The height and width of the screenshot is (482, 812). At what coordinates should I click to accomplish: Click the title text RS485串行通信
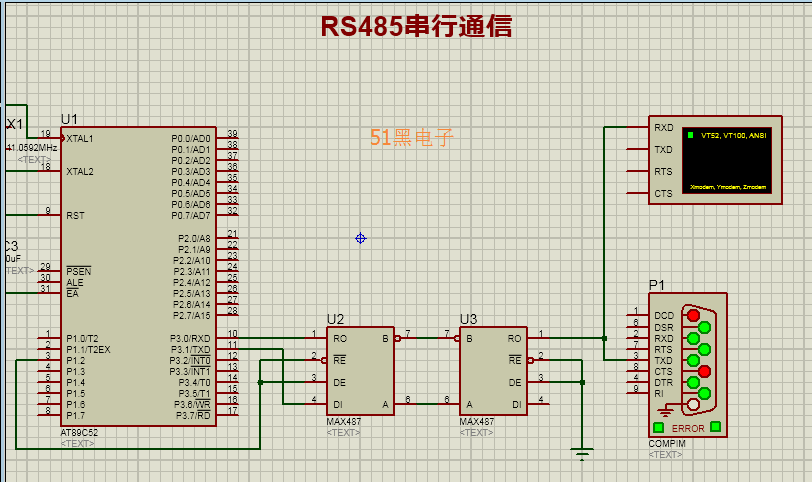[x=416, y=26]
